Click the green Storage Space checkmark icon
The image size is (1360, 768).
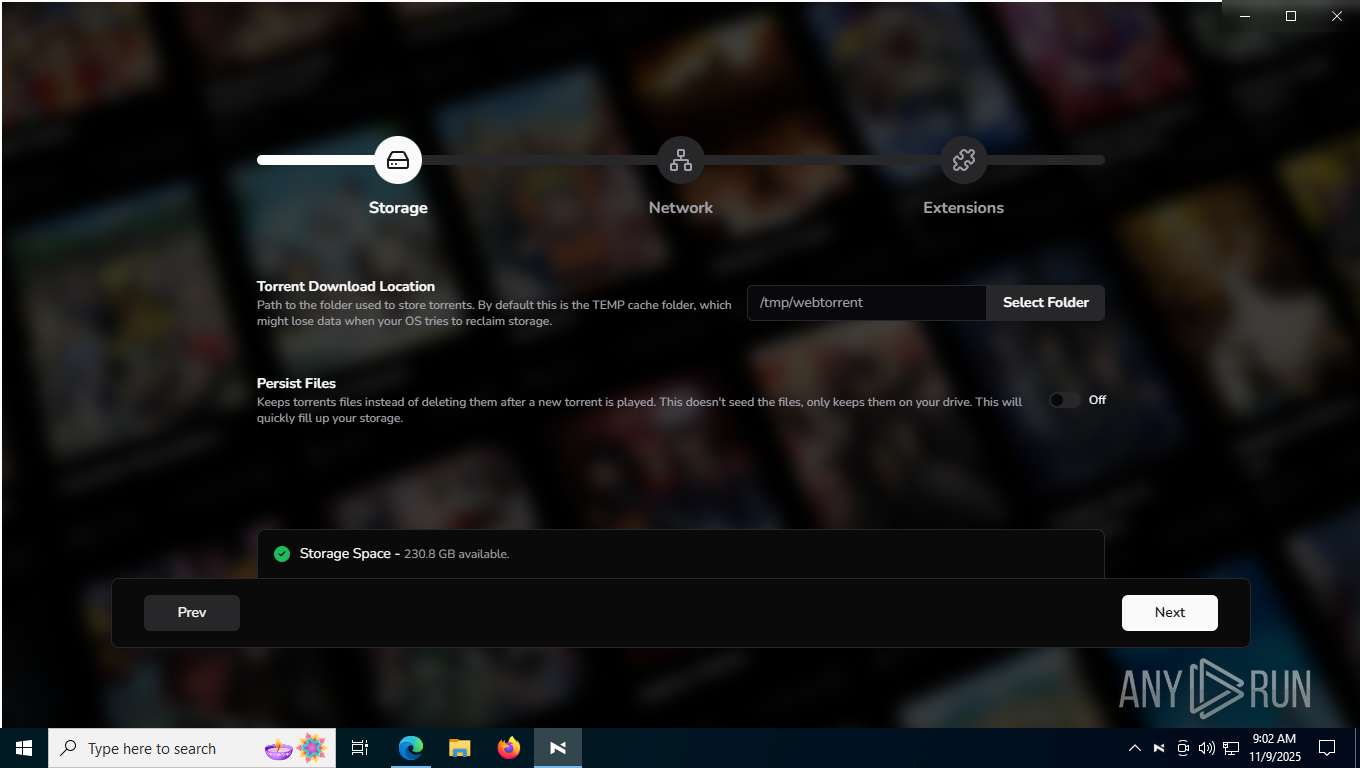[x=282, y=554]
